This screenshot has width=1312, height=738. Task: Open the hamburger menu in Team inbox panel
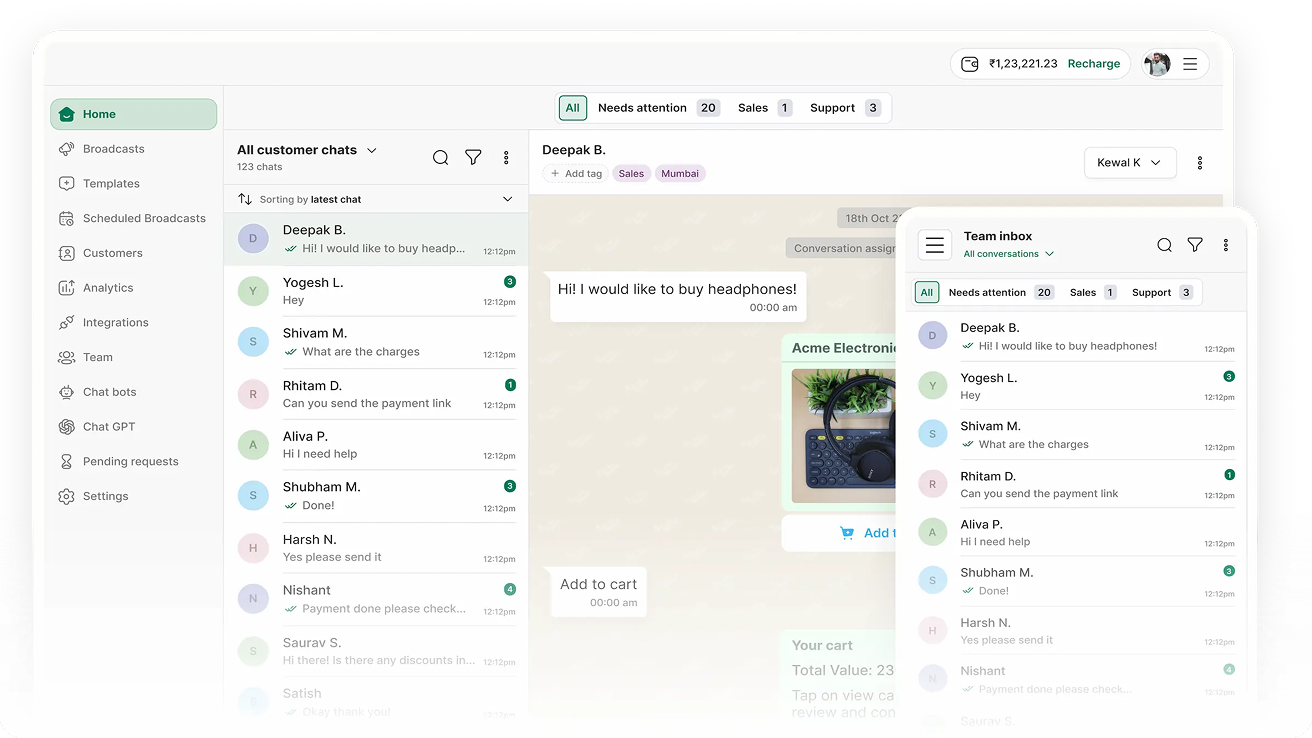(x=934, y=245)
